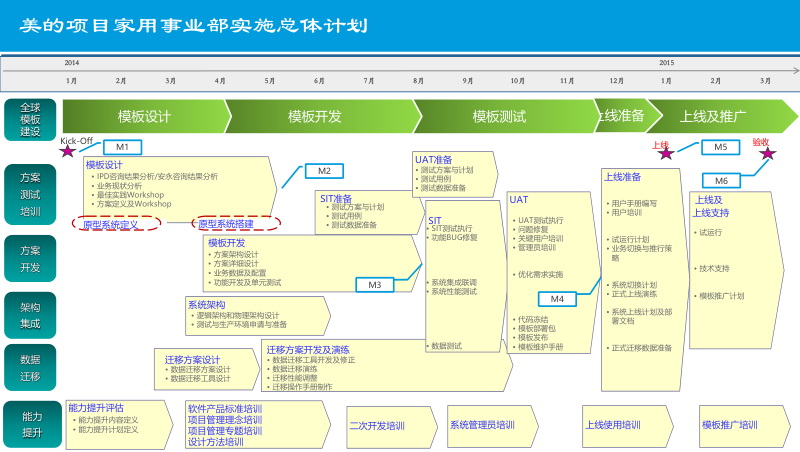Click the SIT准备 box heading
This screenshot has height=452, width=800.
[336, 198]
